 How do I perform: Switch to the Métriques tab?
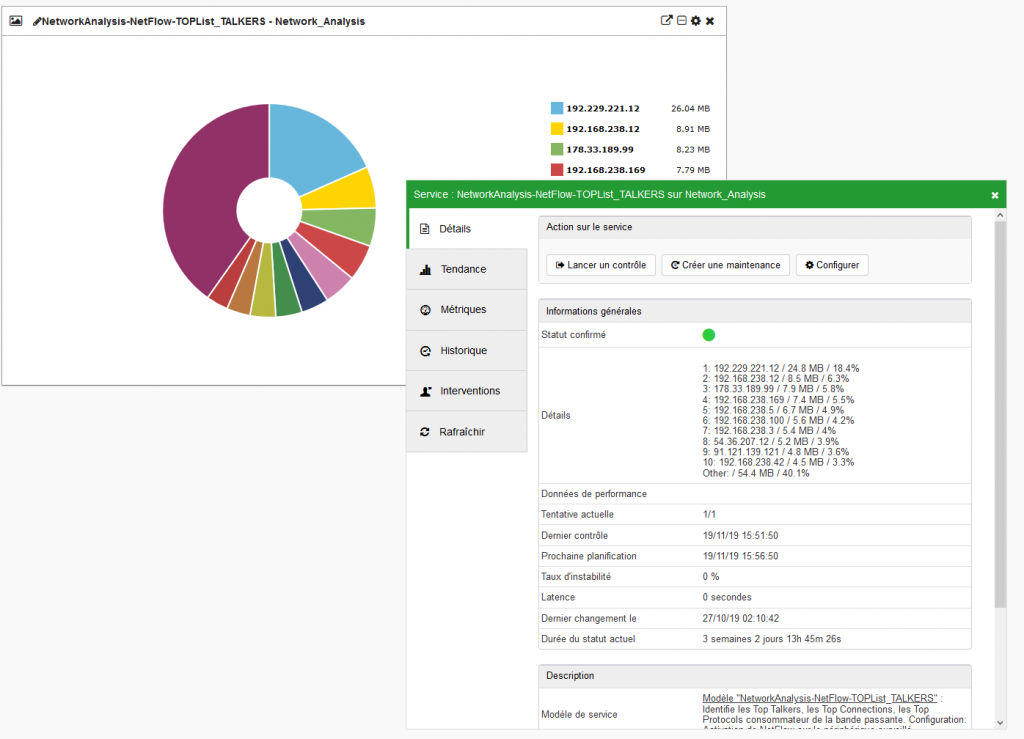(468, 309)
